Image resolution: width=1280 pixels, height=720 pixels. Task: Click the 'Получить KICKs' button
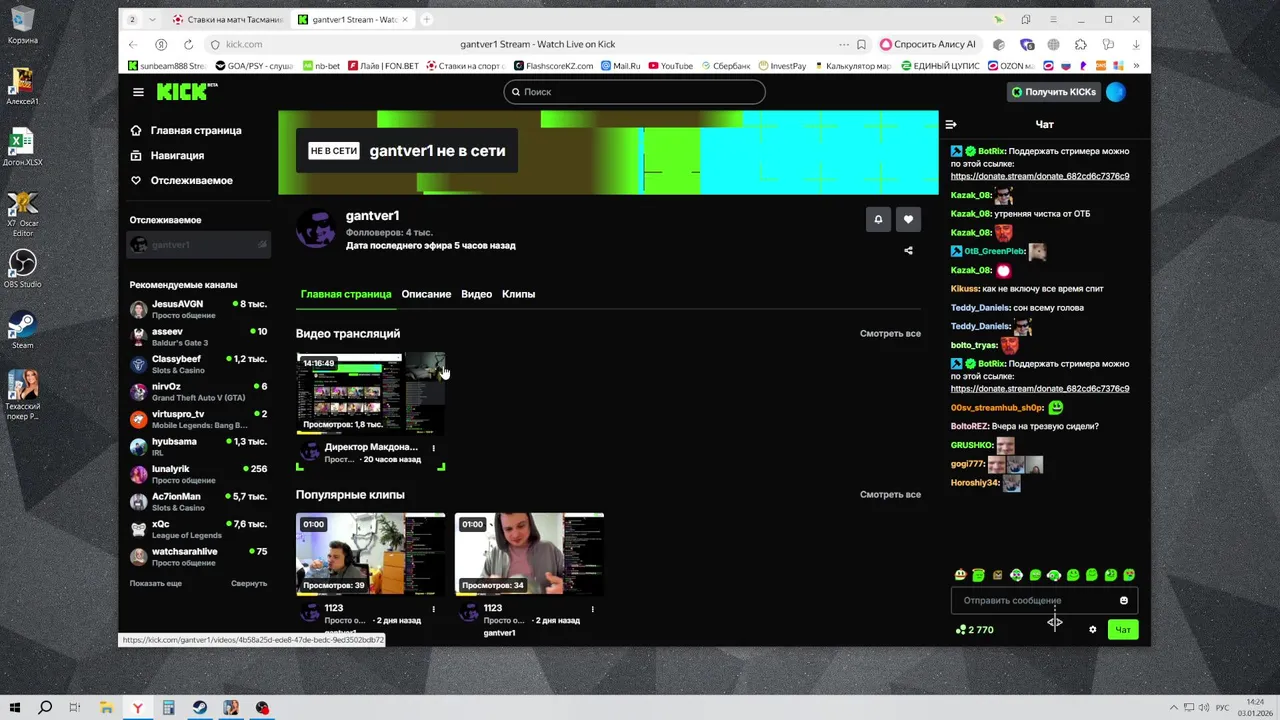coord(1053,92)
